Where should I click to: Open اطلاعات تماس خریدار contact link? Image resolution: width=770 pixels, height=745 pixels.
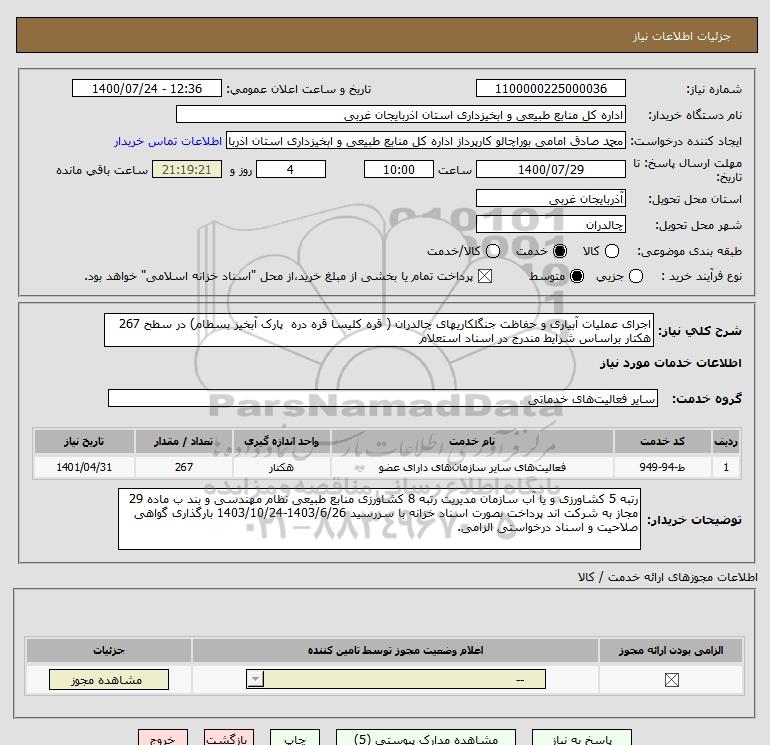point(168,141)
